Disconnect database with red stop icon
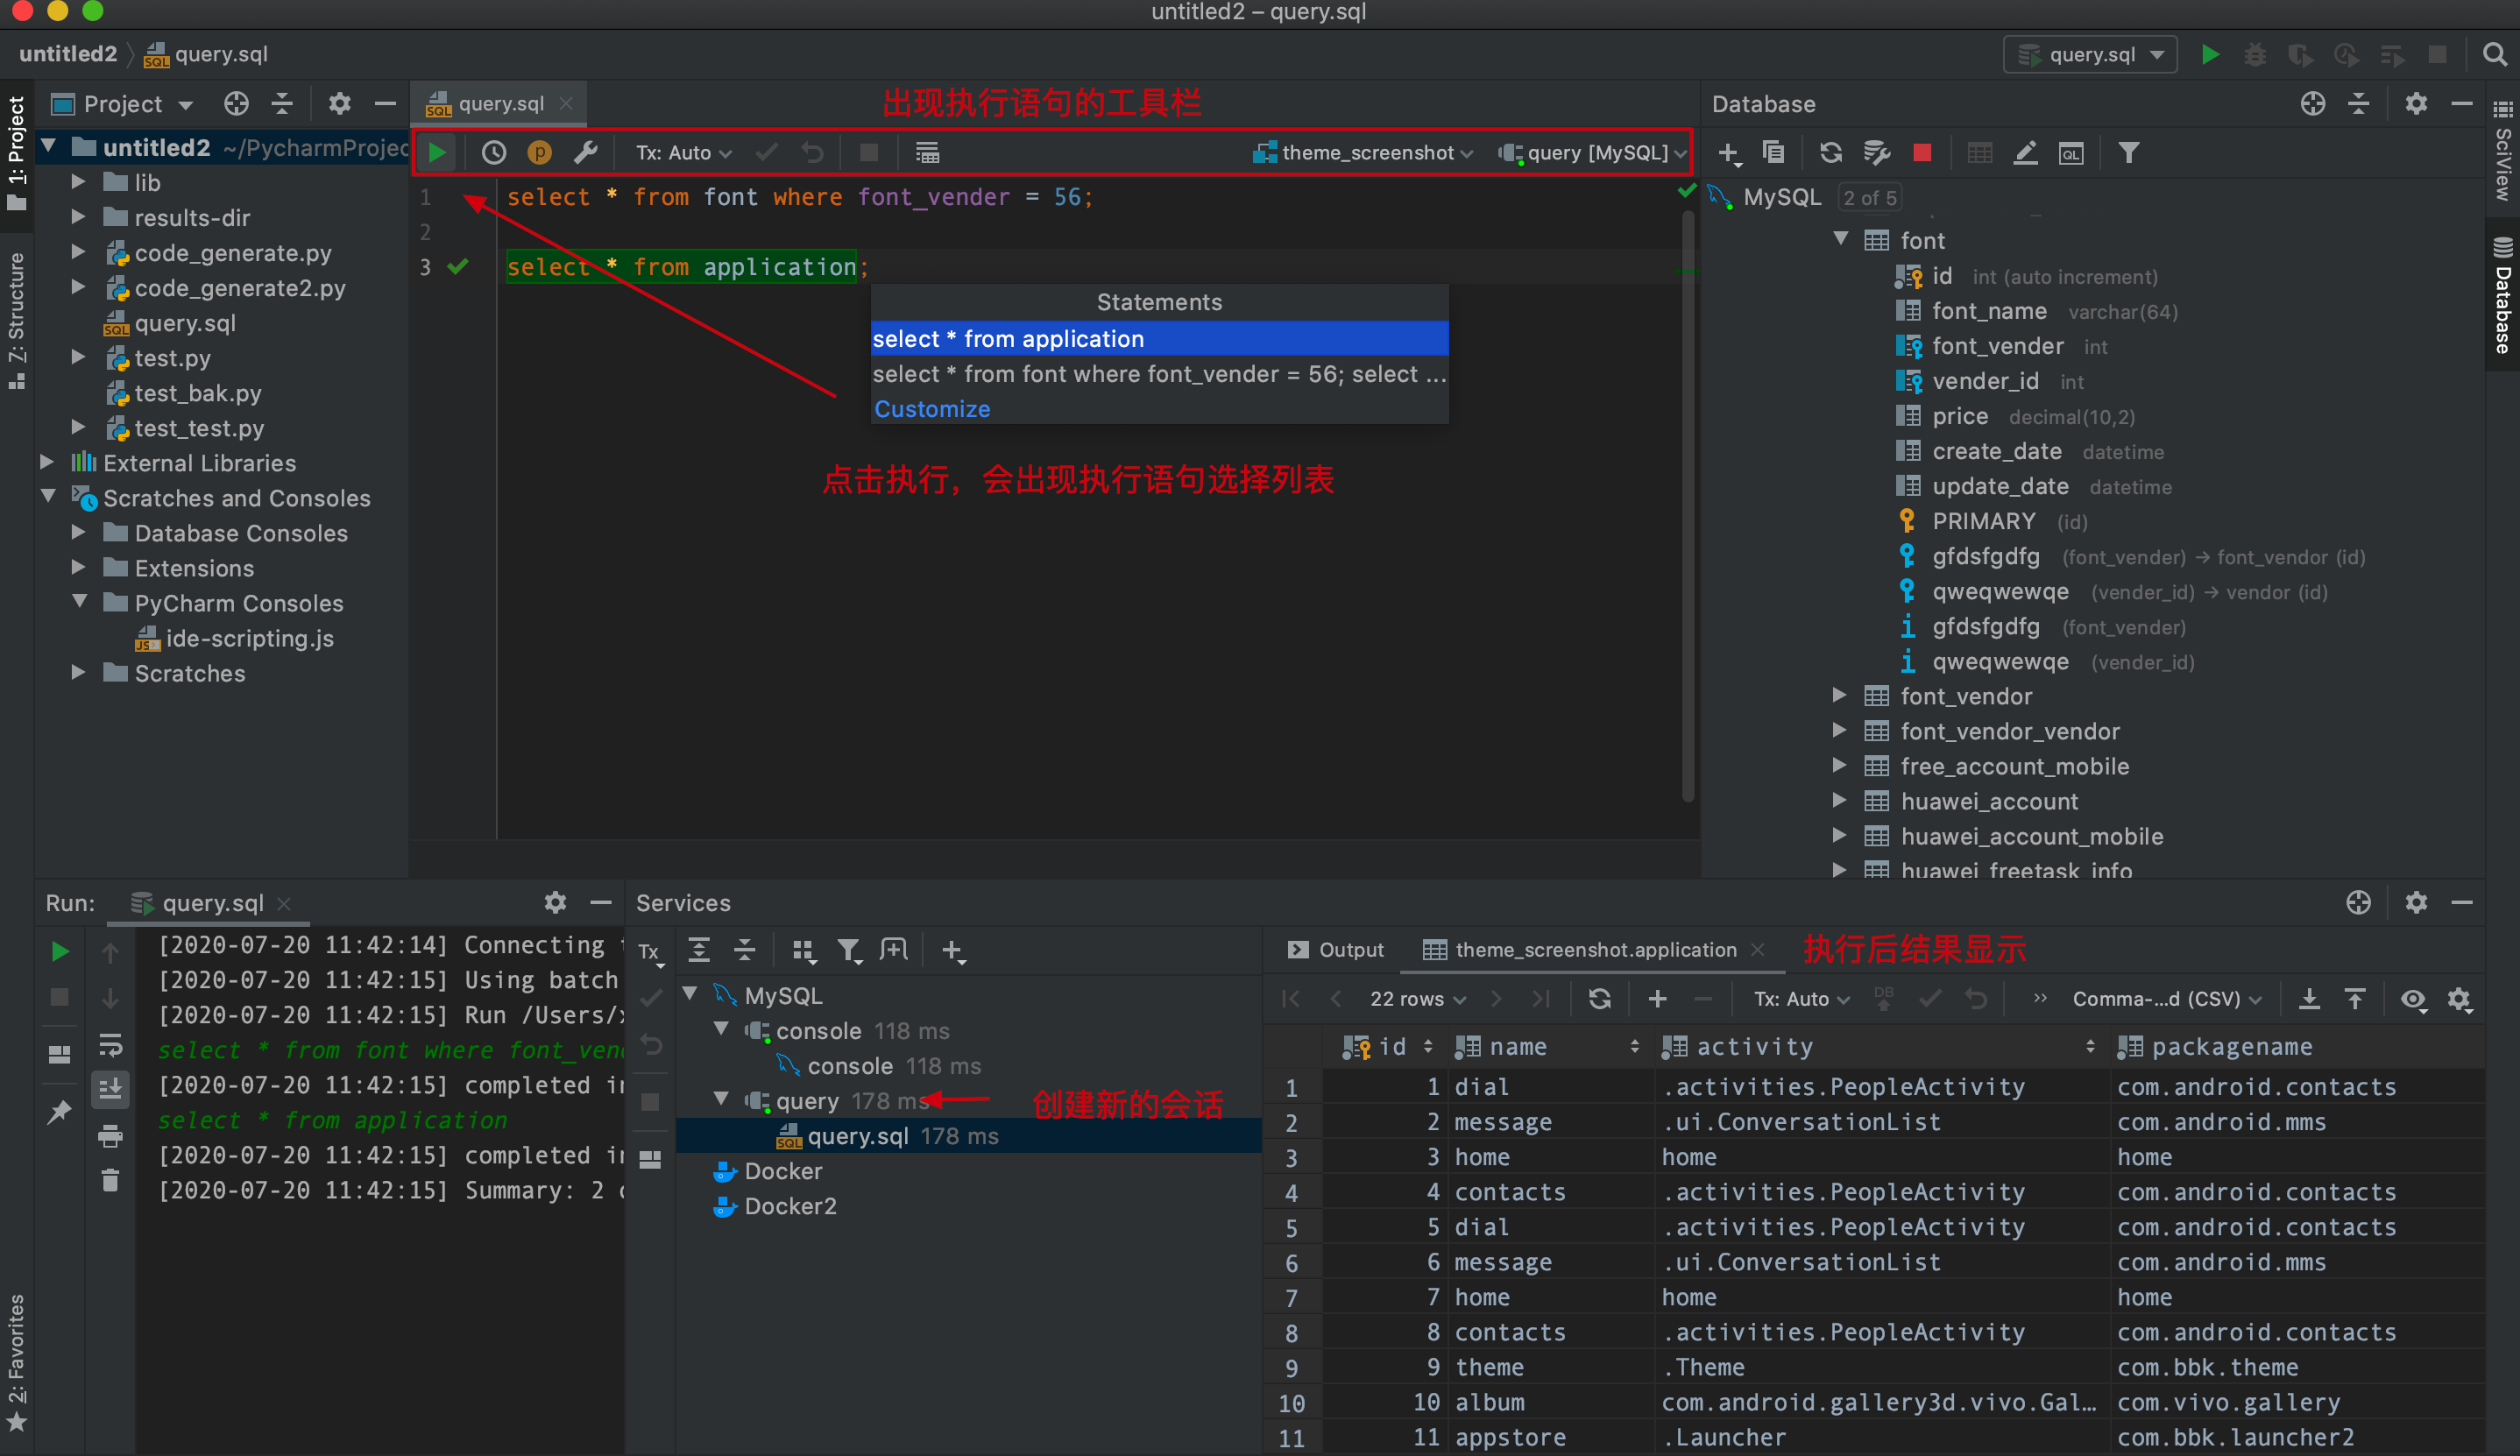 coord(1922,153)
